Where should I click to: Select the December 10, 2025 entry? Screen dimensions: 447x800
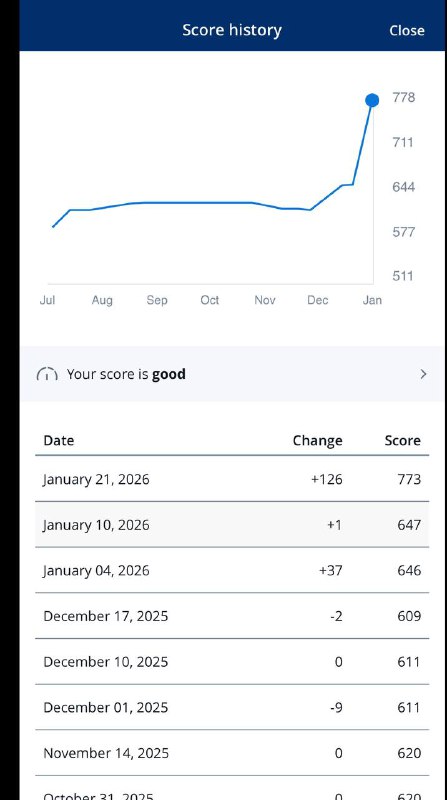pos(232,661)
